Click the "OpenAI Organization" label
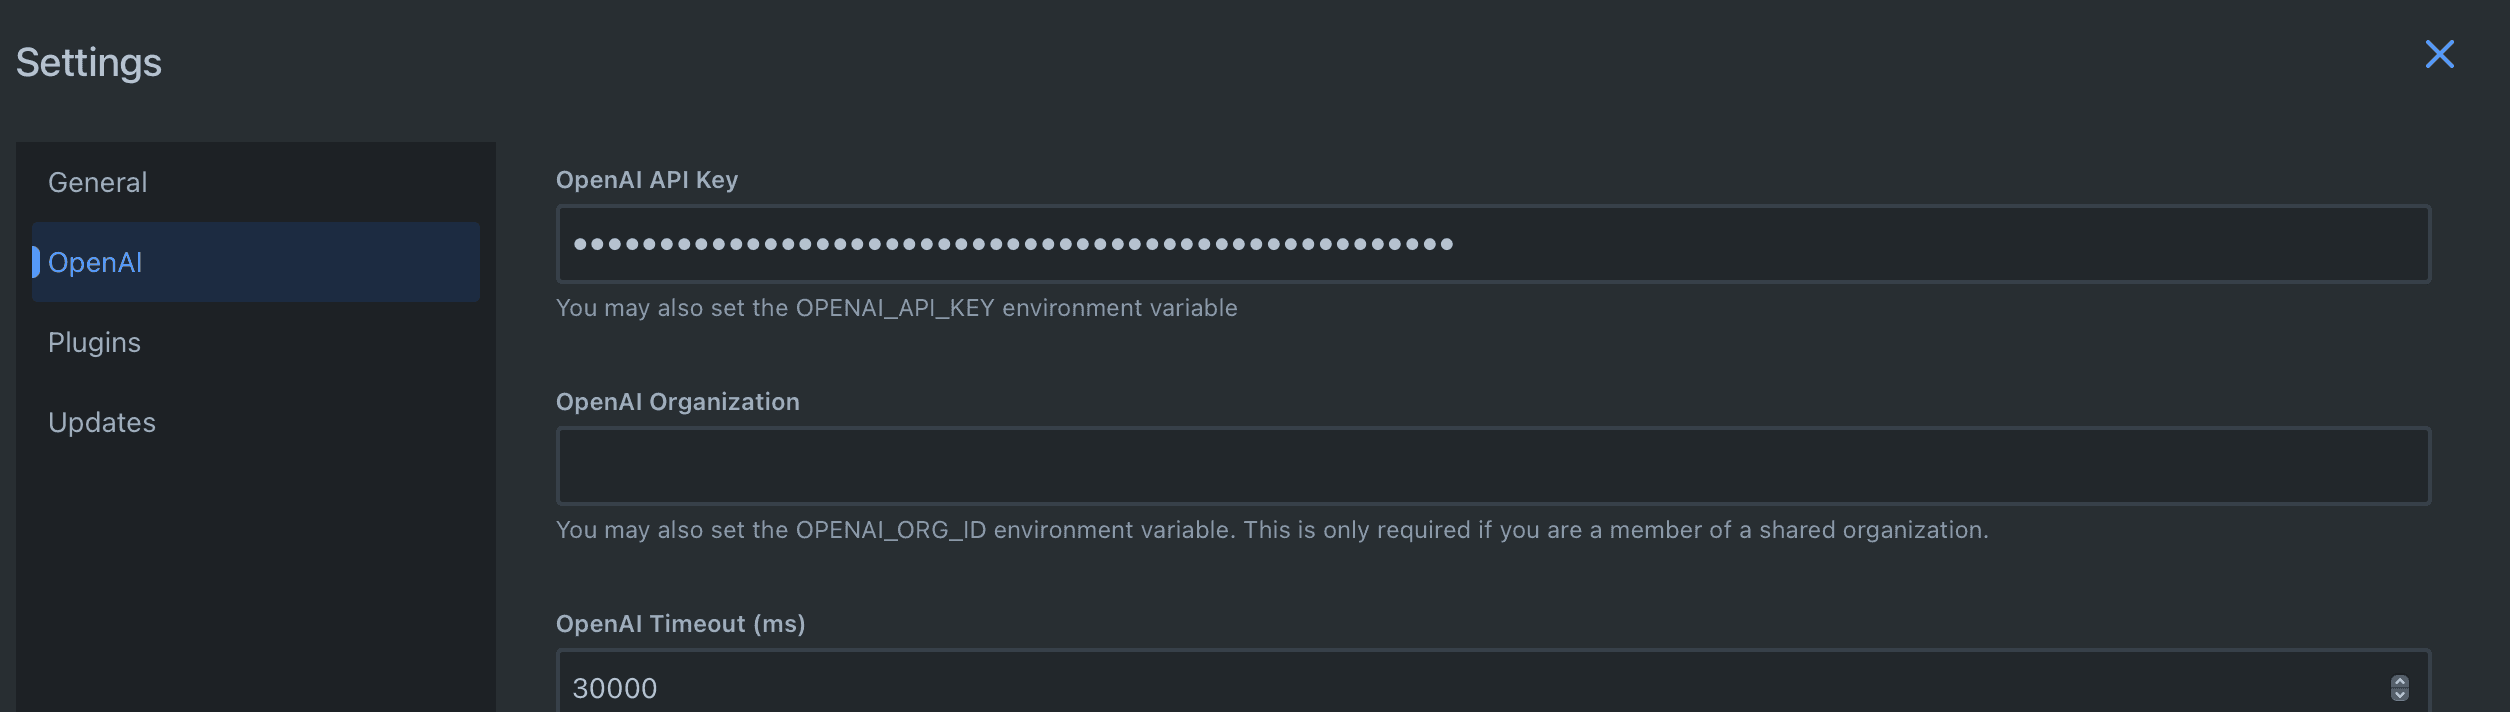Viewport: 2510px width, 712px height. click(x=678, y=402)
